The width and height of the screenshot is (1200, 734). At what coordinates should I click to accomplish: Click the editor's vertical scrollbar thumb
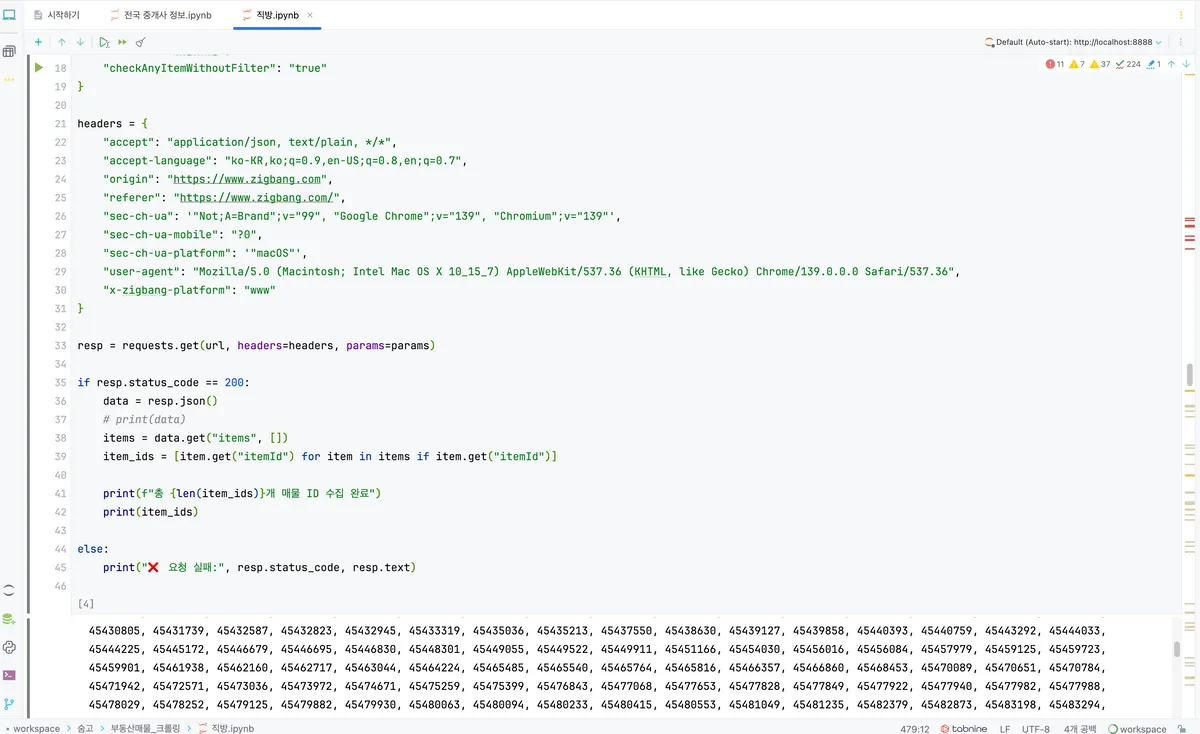coord(1189,375)
